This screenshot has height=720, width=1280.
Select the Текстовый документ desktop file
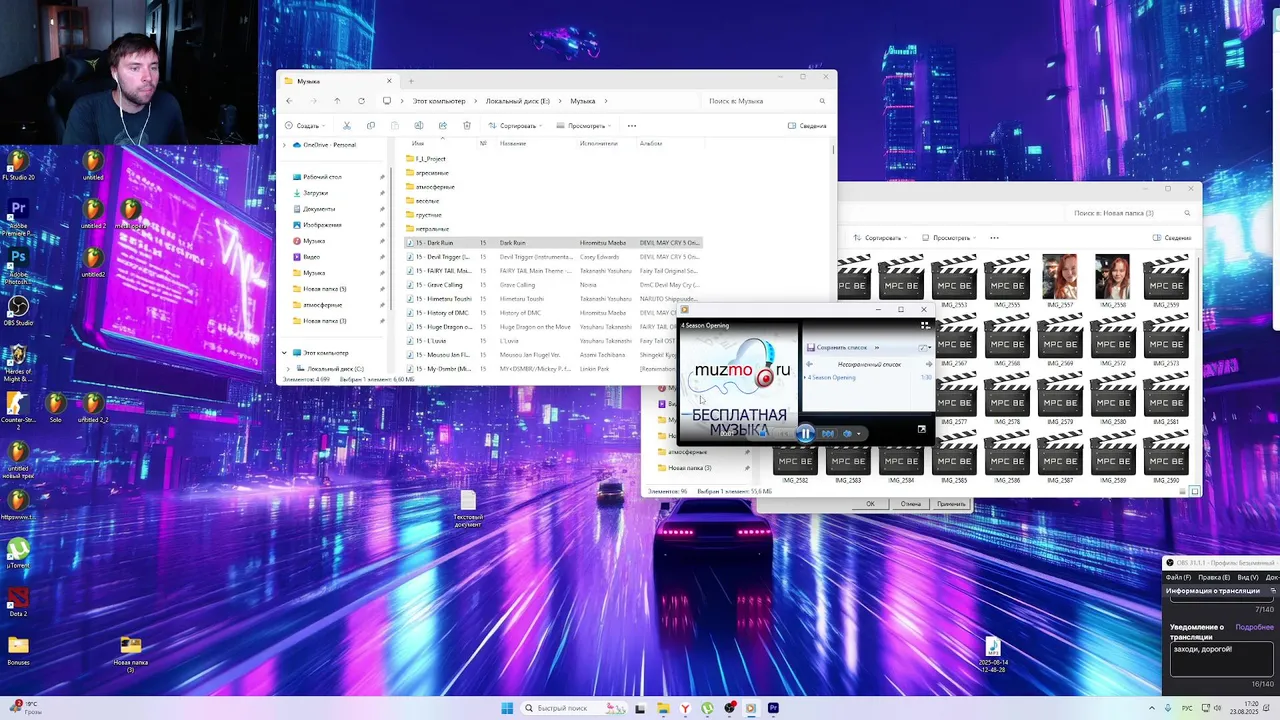click(x=468, y=508)
